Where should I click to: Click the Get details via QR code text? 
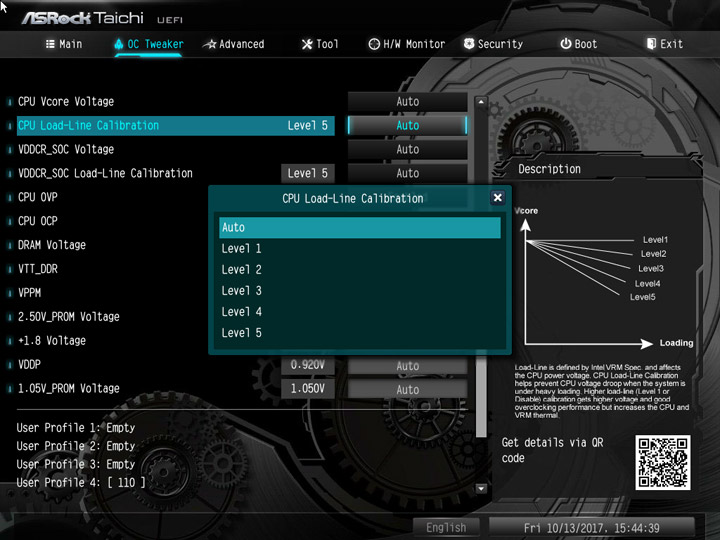click(552, 450)
